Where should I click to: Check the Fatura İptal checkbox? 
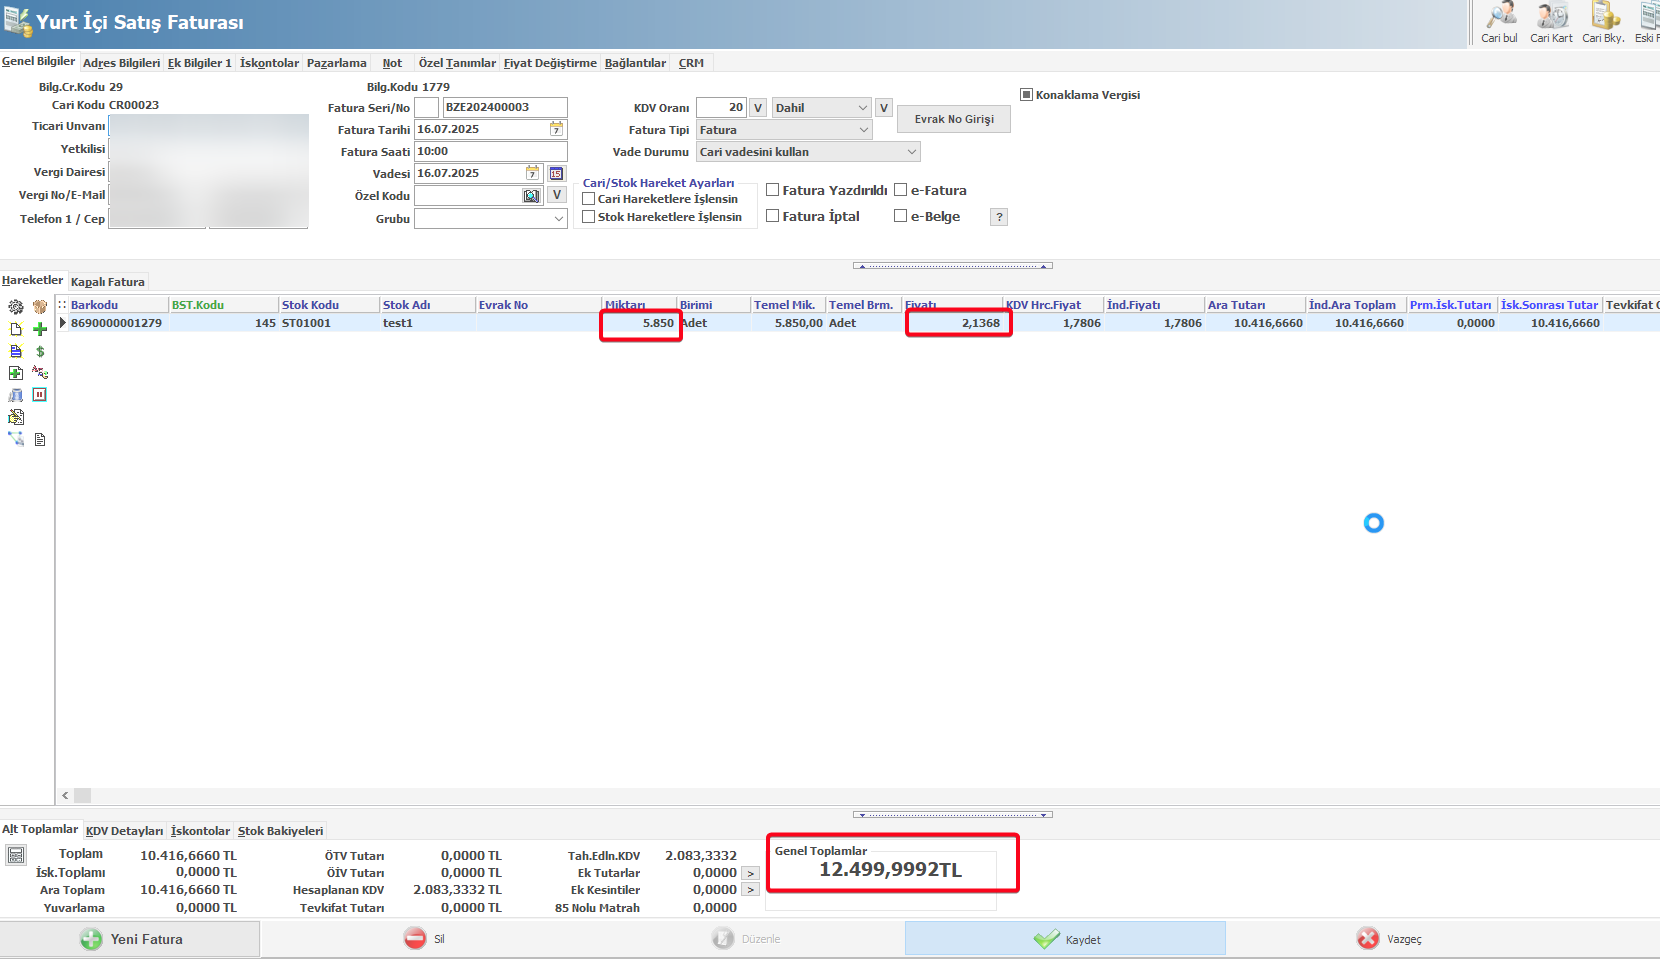click(773, 216)
